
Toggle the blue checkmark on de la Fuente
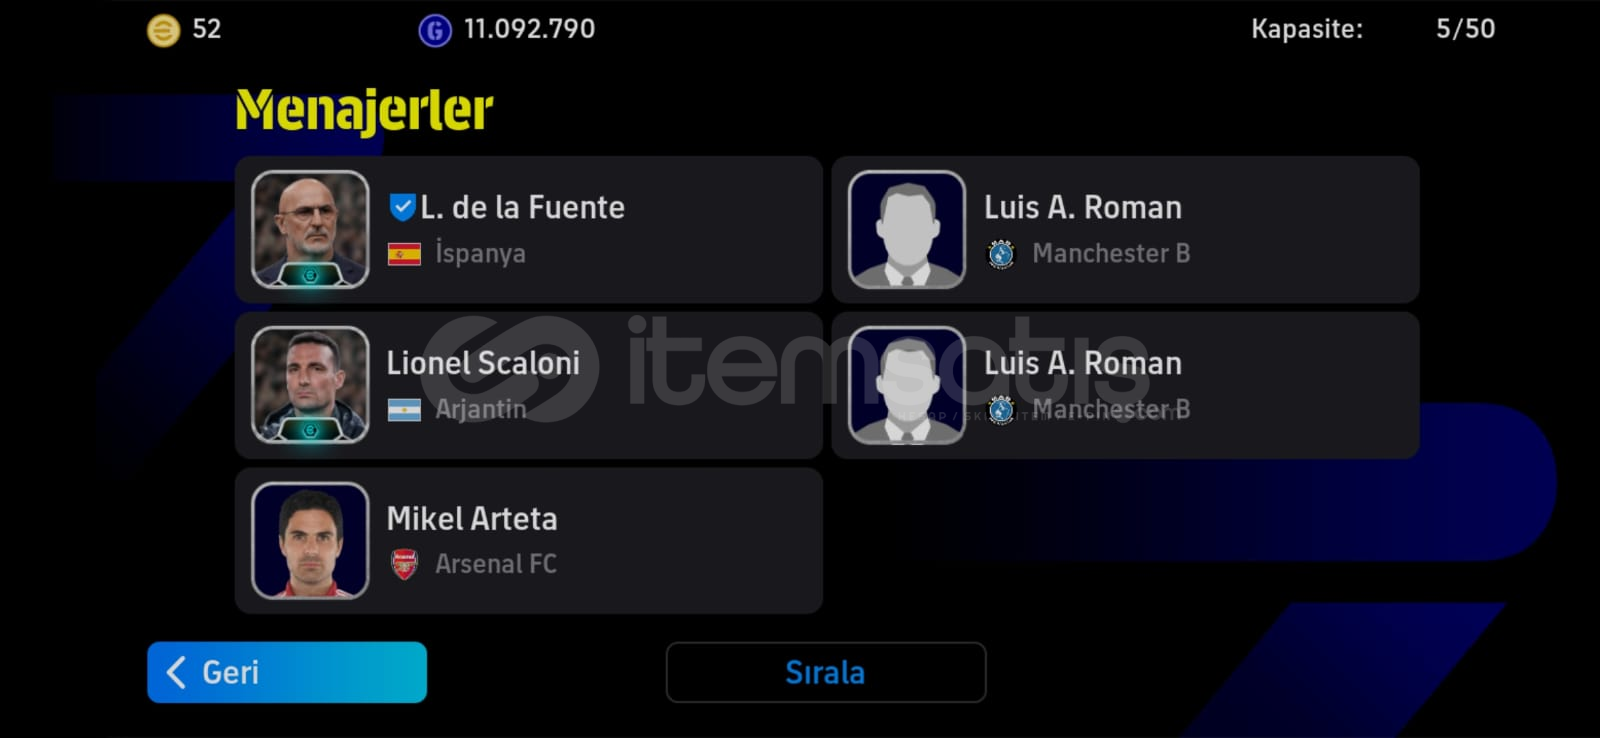pyautogui.click(x=402, y=207)
